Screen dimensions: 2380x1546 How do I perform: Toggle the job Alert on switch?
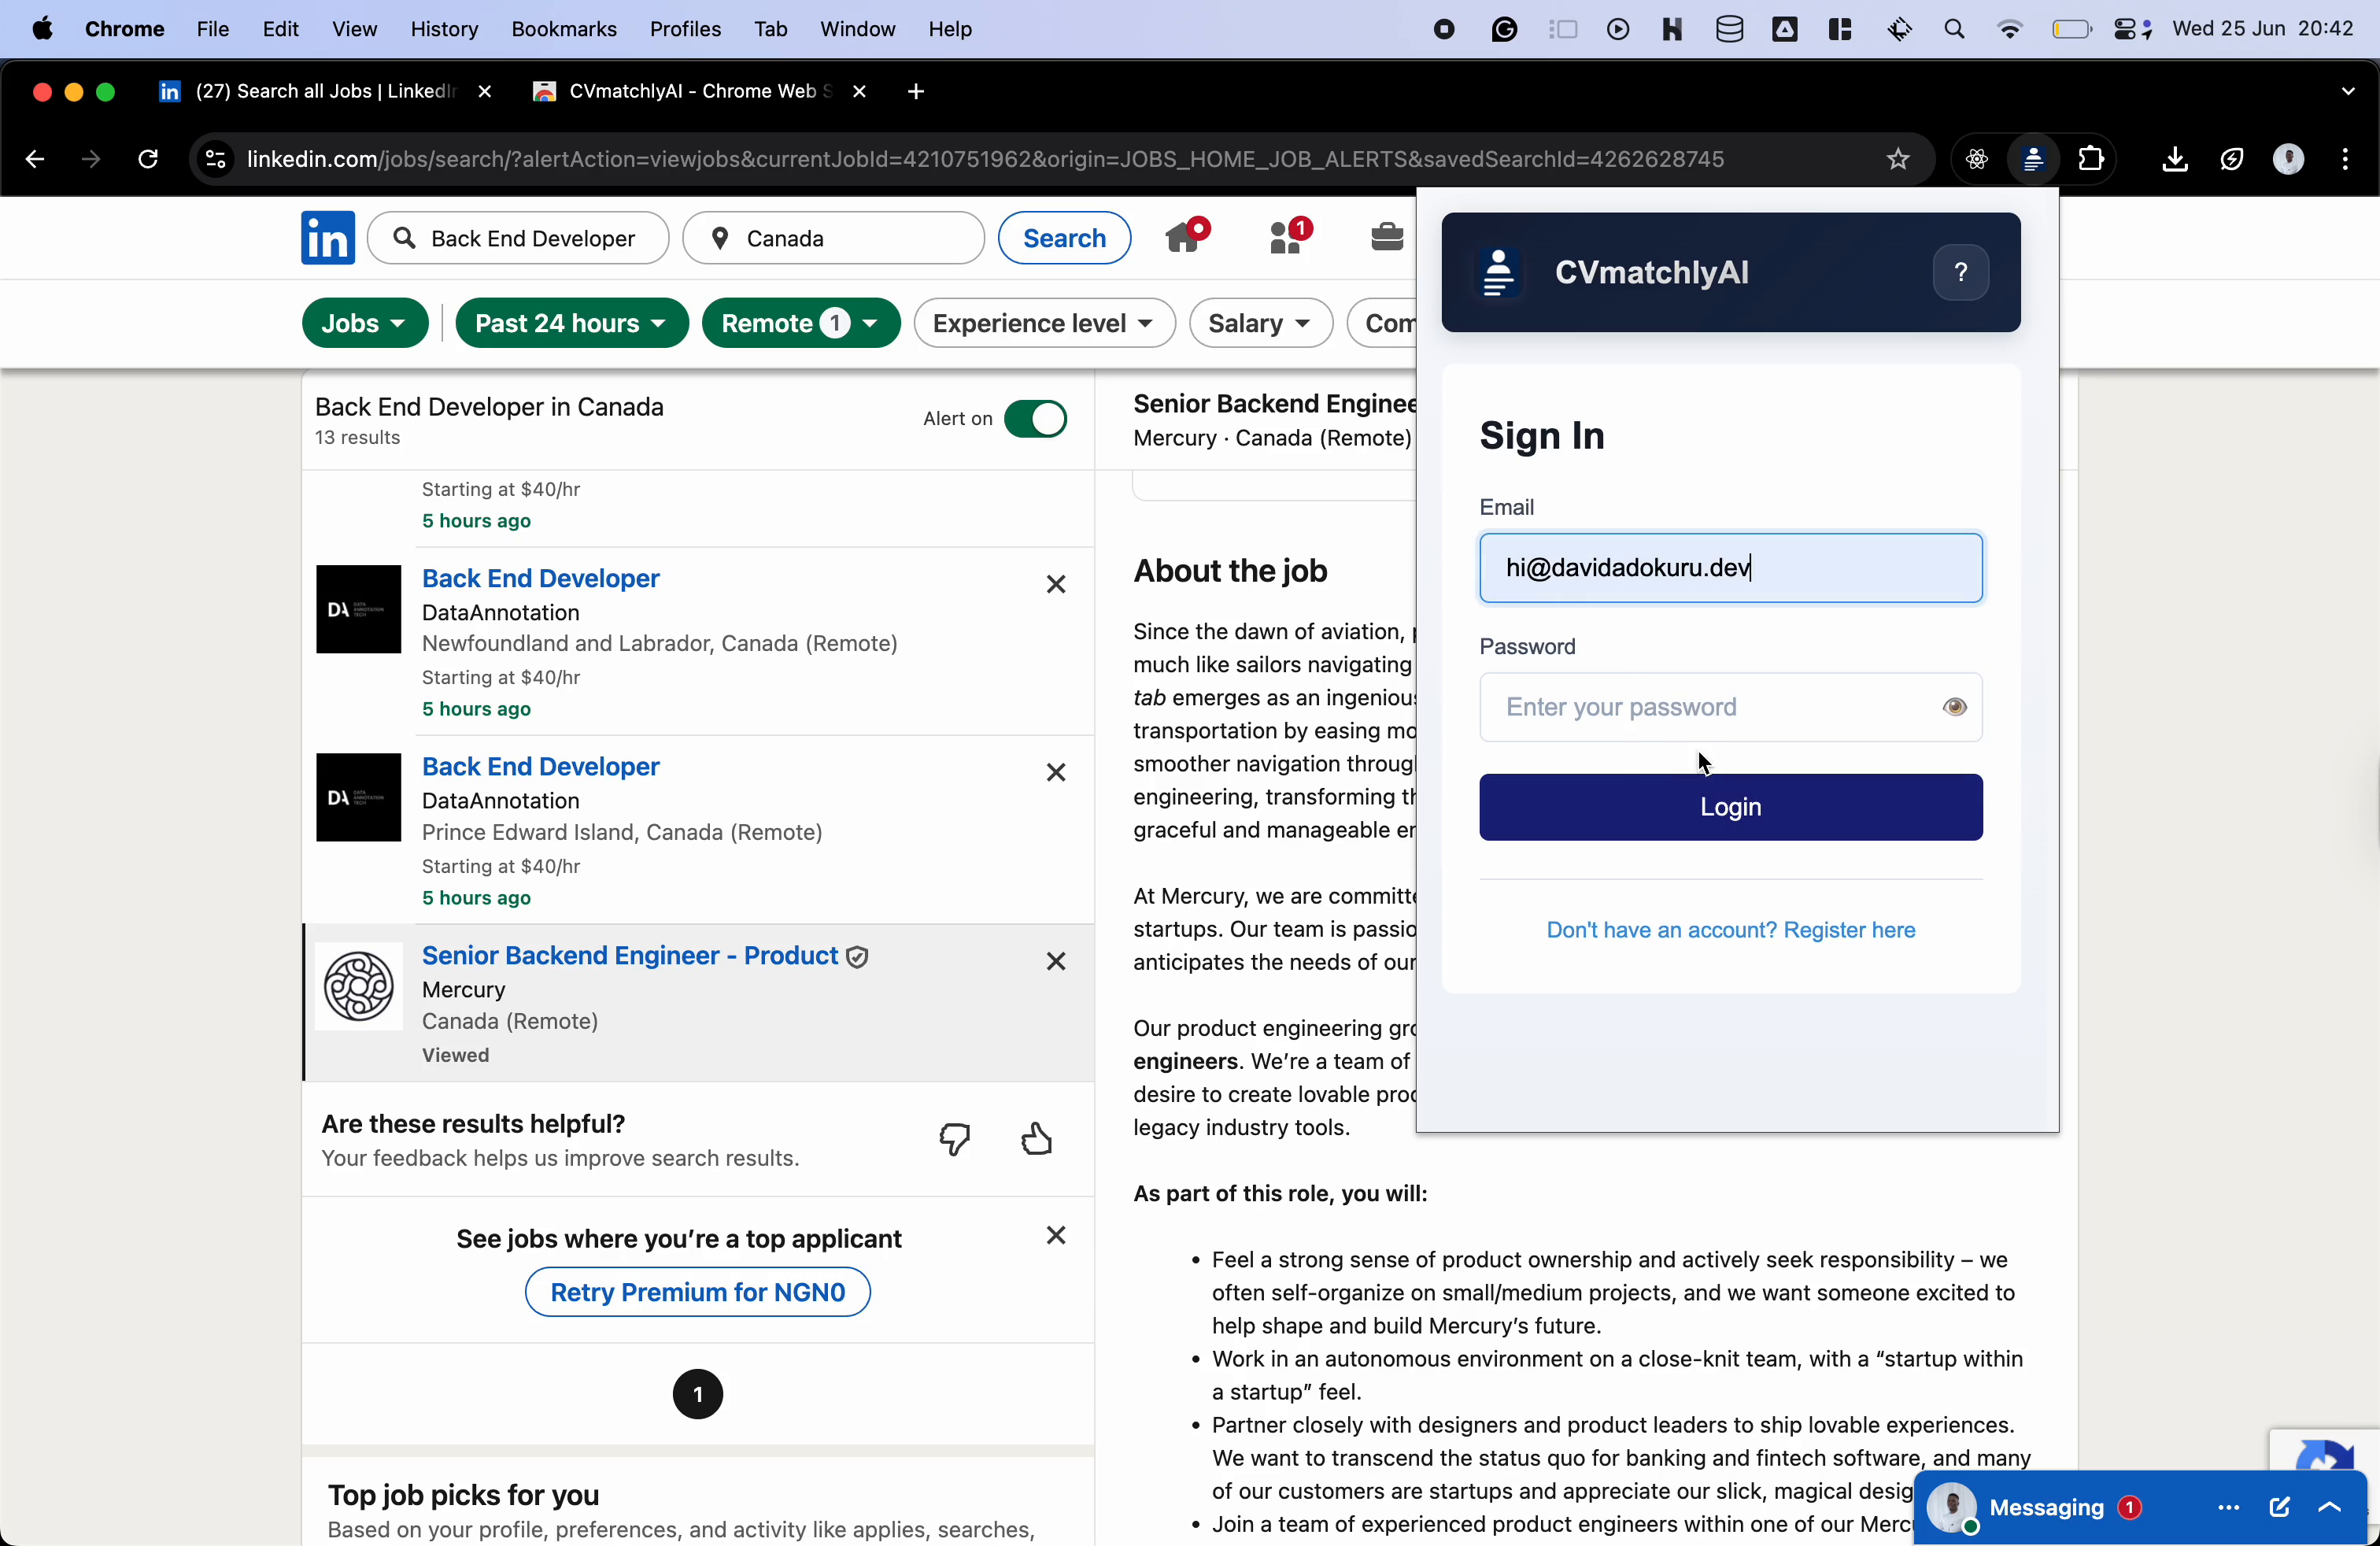[x=1035, y=419]
